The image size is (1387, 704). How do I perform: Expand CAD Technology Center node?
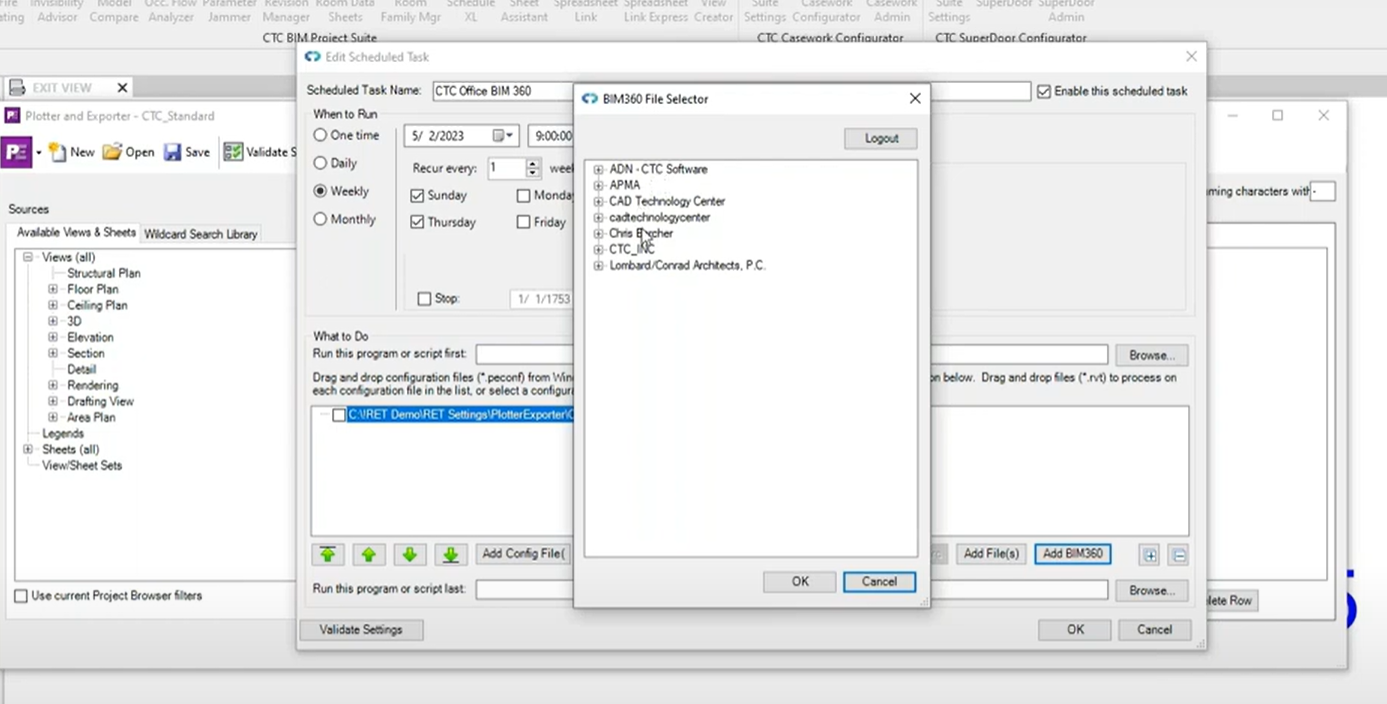coord(598,201)
